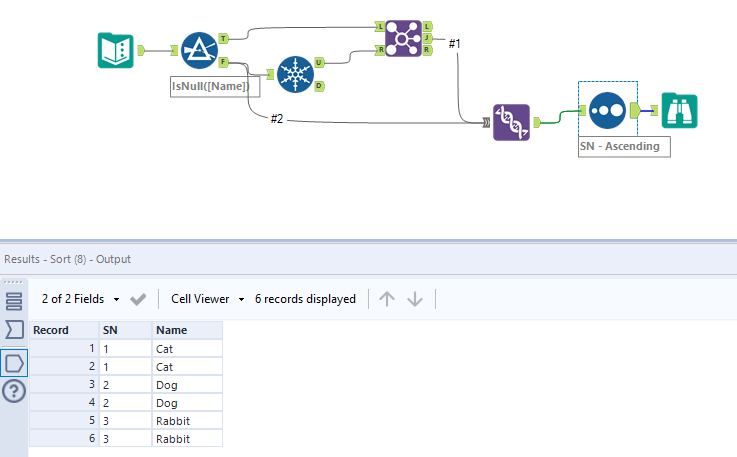The image size is (737, 457).
Task: Select row header for record 4
Action: [x=64, y=402]
